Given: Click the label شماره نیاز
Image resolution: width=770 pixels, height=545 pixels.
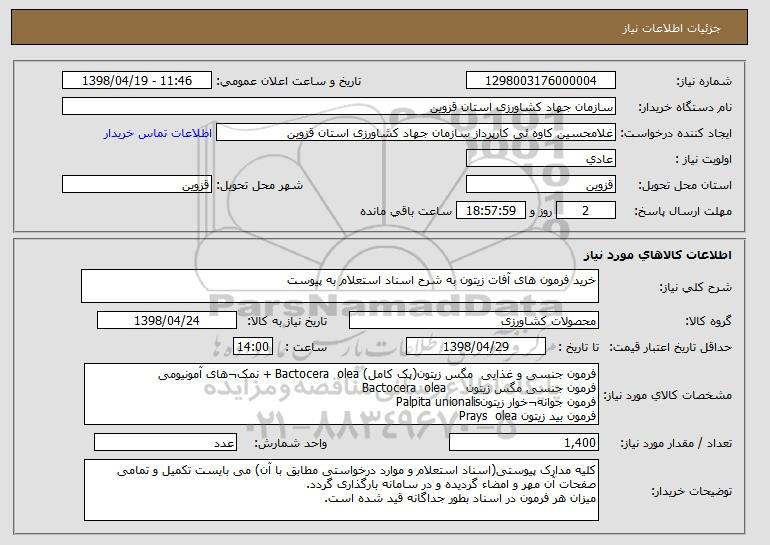Looking at the screenshot, I should (x=704, y=81).
